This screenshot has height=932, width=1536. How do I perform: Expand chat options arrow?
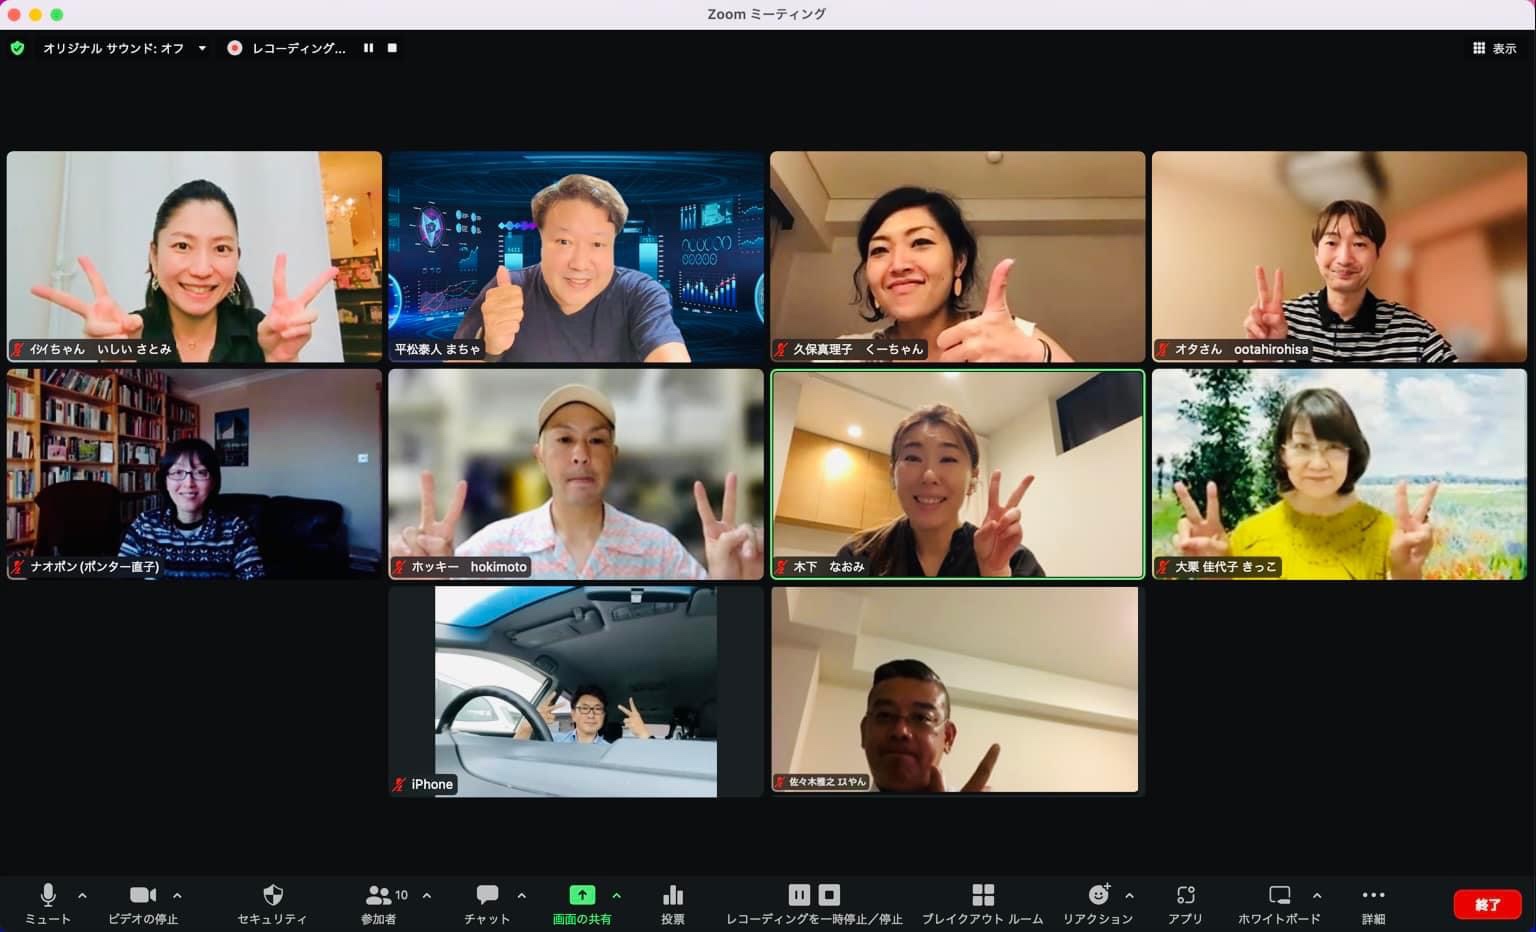[x=521, y=895]
